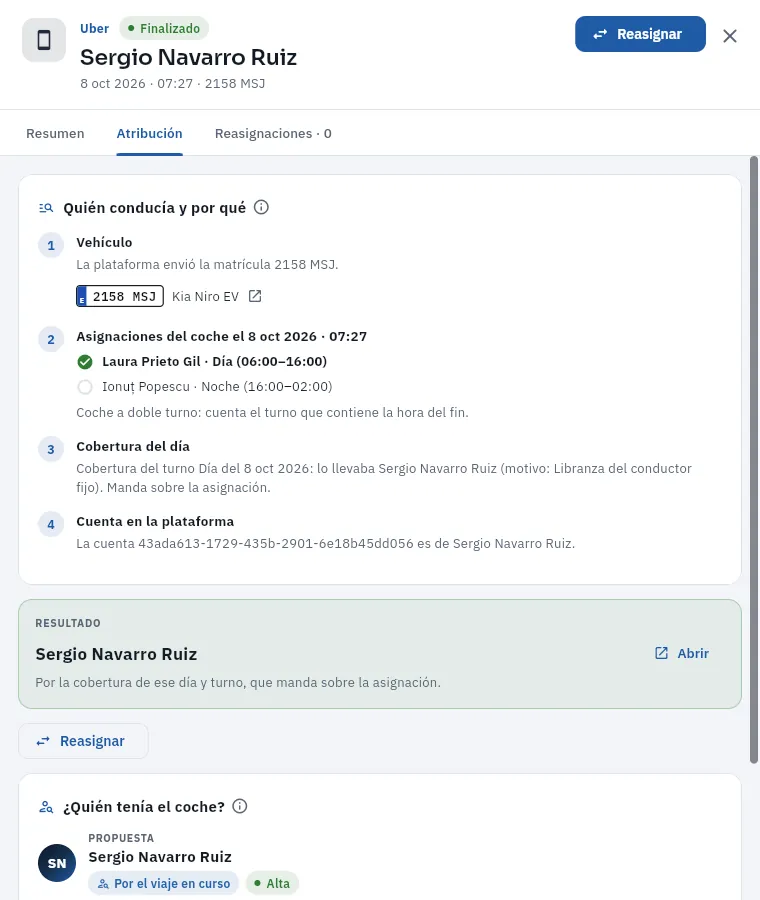This screenshot has height=900, width=760.
Task: Click the person-search icon by ¿Quién tenía el coche?
Action: (46, 807)
